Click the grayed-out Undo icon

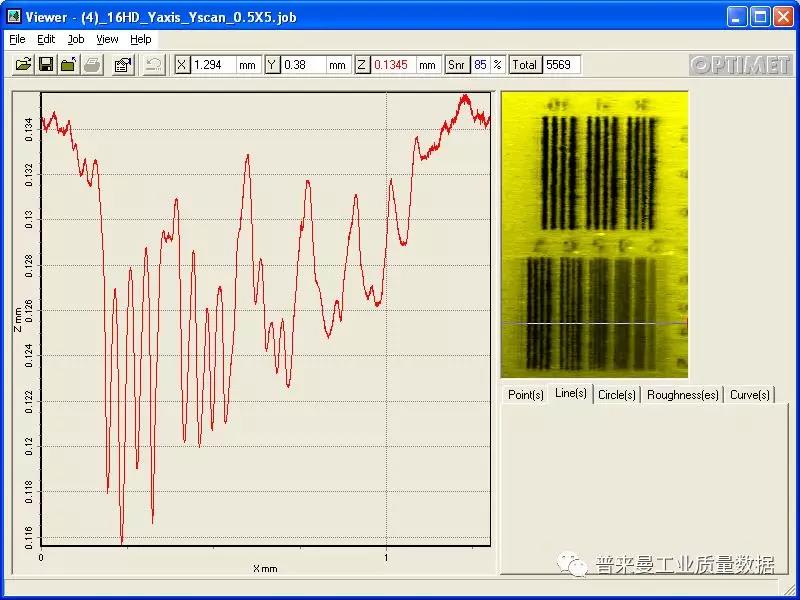point(154,65)
